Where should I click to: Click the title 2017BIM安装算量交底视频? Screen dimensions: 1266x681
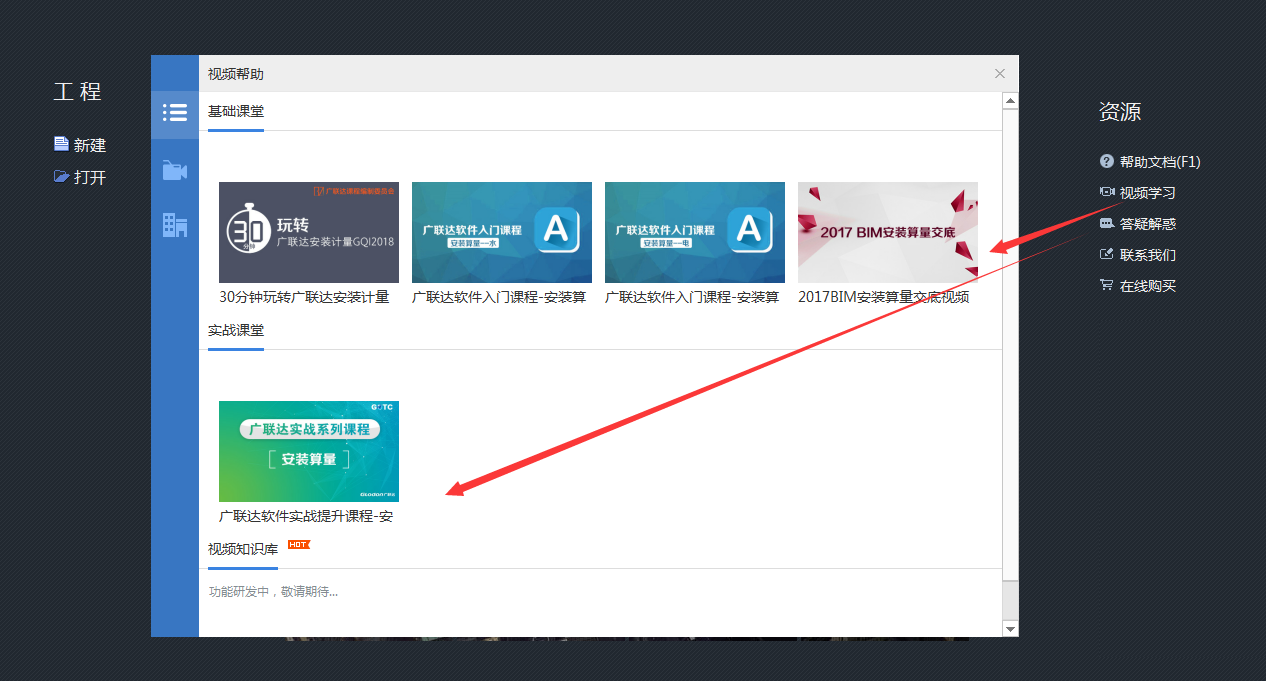(883, 297)
